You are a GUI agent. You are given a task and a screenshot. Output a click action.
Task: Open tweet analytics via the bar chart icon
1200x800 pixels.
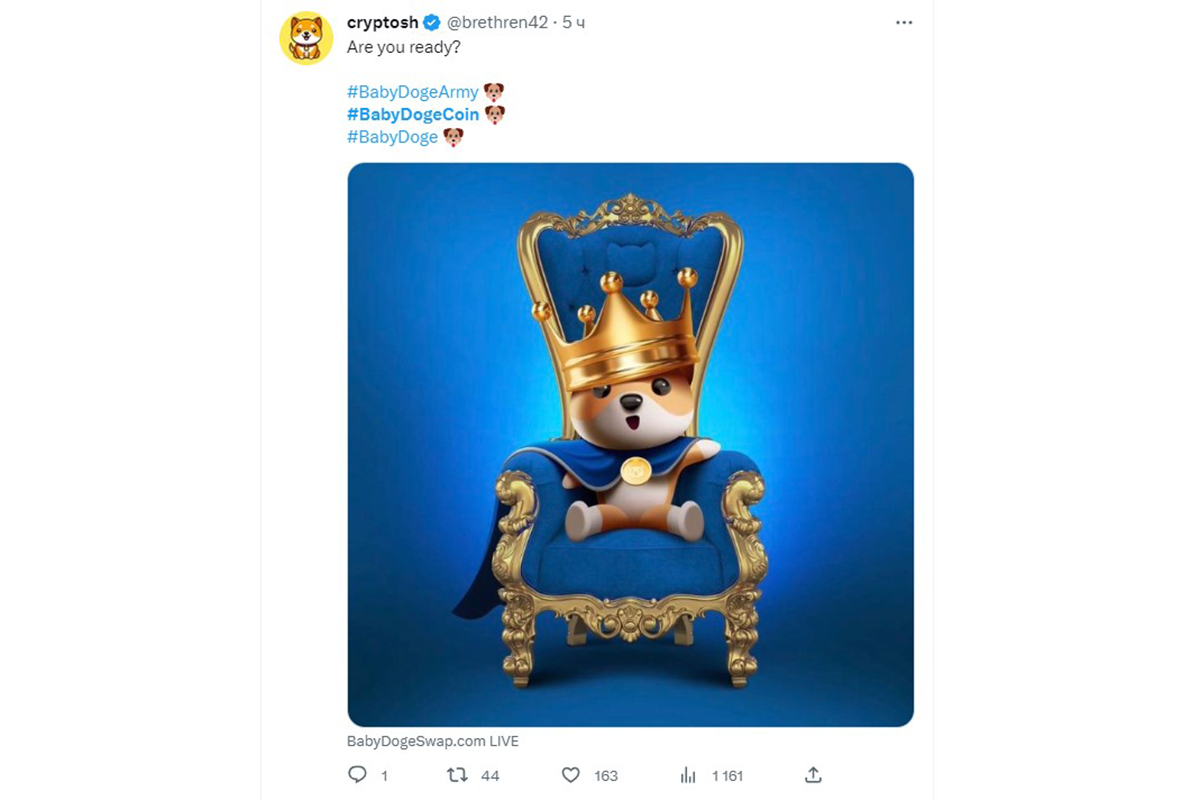(x=688, y=774)
